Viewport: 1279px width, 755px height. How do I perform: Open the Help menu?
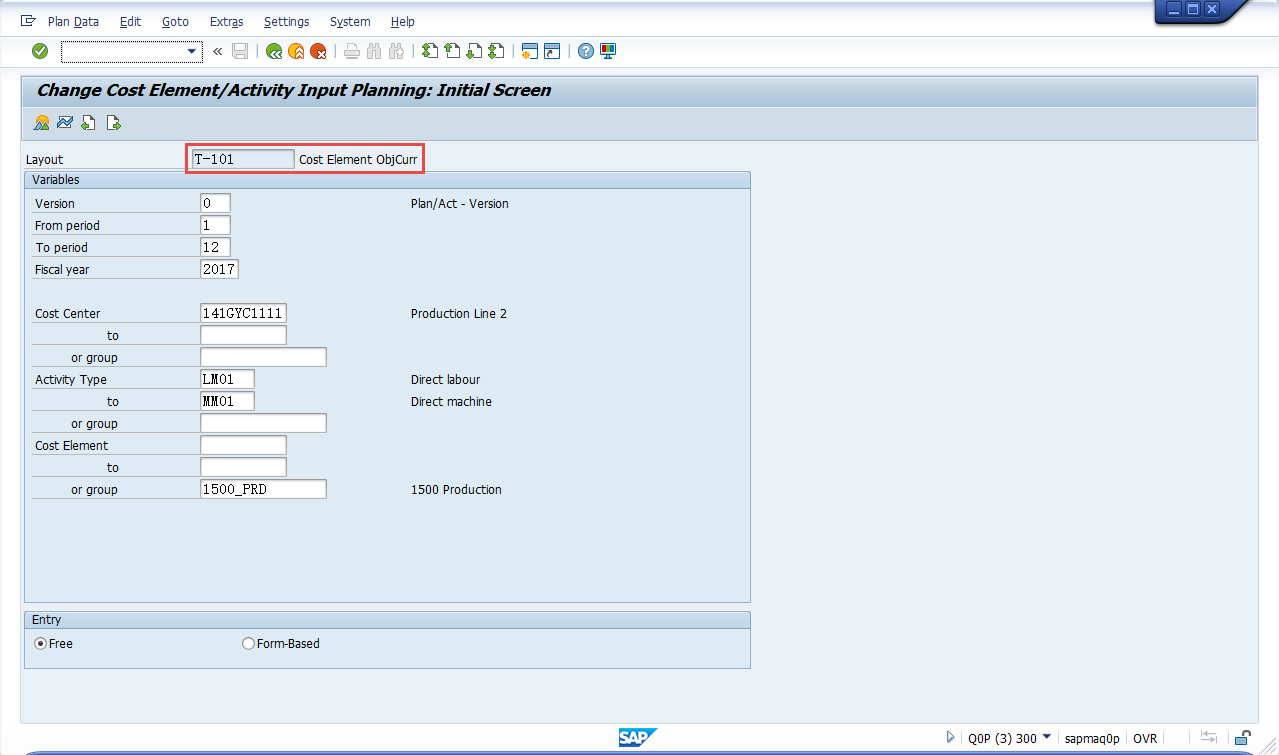coord(403,21)
